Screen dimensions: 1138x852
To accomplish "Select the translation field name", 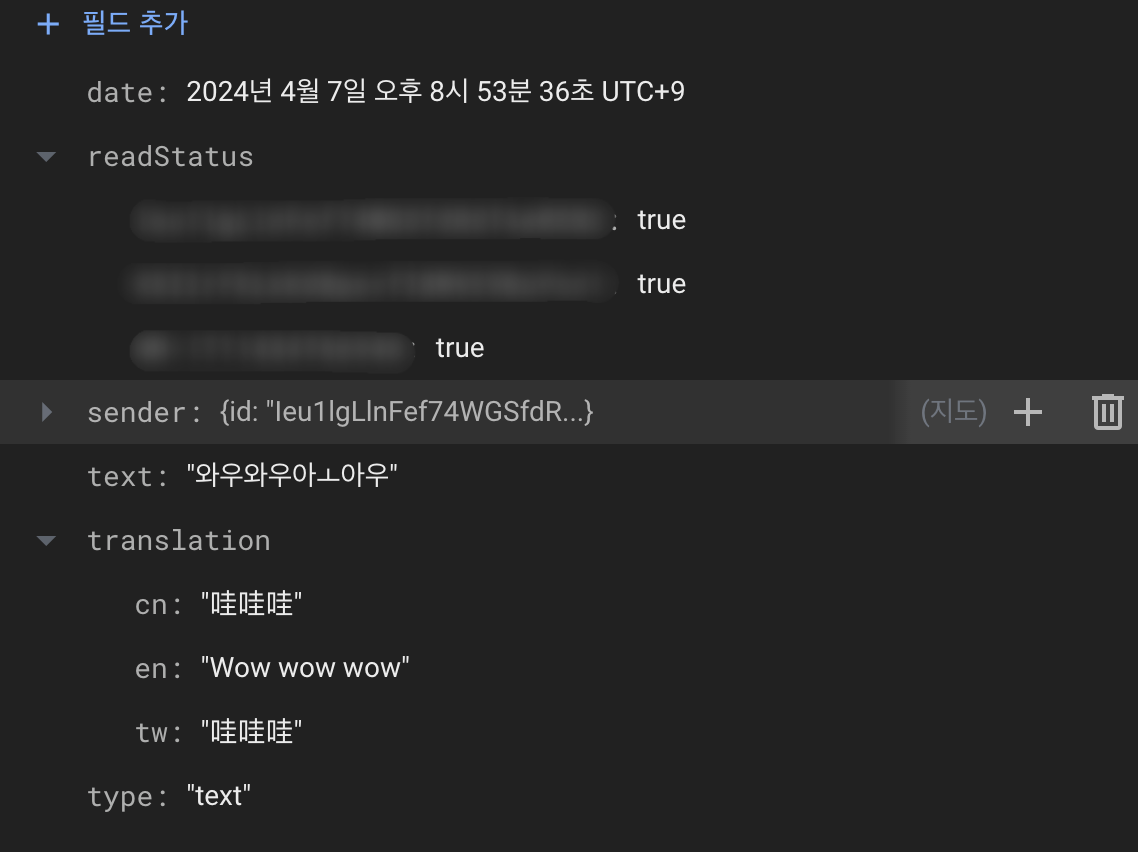I will click(178, 541).
